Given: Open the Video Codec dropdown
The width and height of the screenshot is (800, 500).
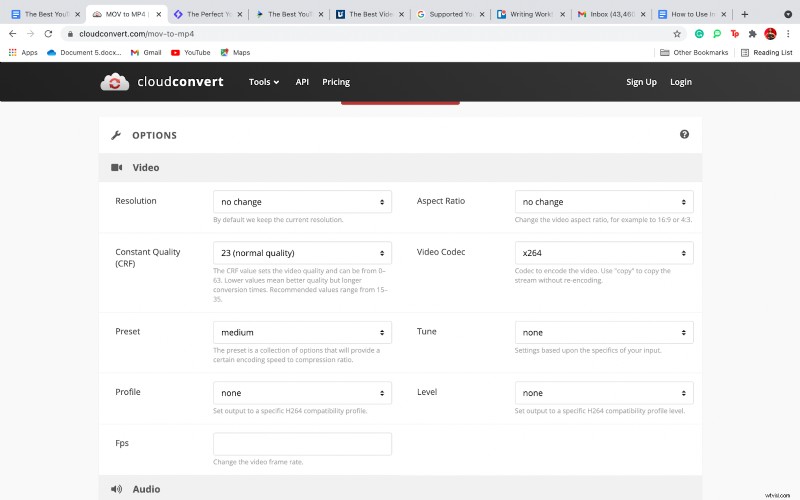Looking at the screenshot, I should [604, 253].
